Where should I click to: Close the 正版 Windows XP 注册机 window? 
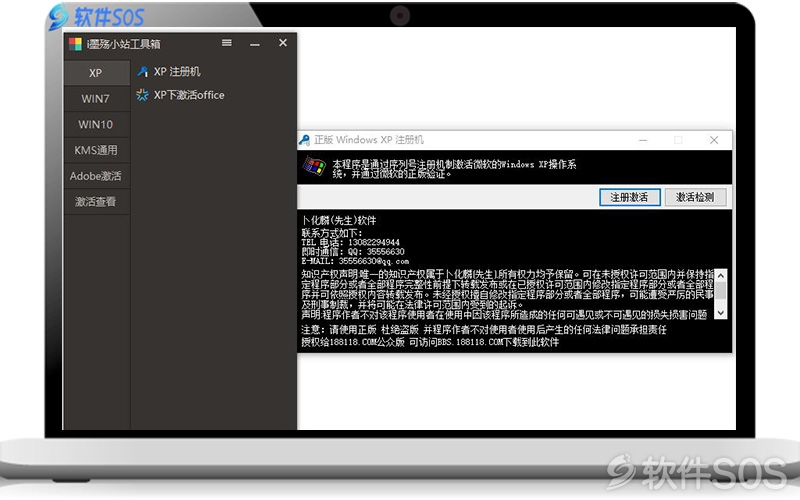click(x=714, y=140)
